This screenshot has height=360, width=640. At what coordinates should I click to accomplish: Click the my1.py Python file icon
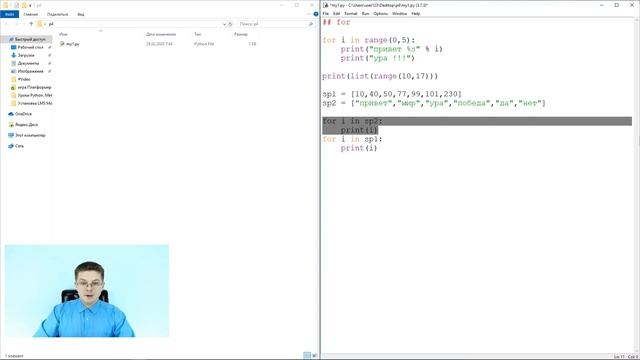tap(62, 44)
